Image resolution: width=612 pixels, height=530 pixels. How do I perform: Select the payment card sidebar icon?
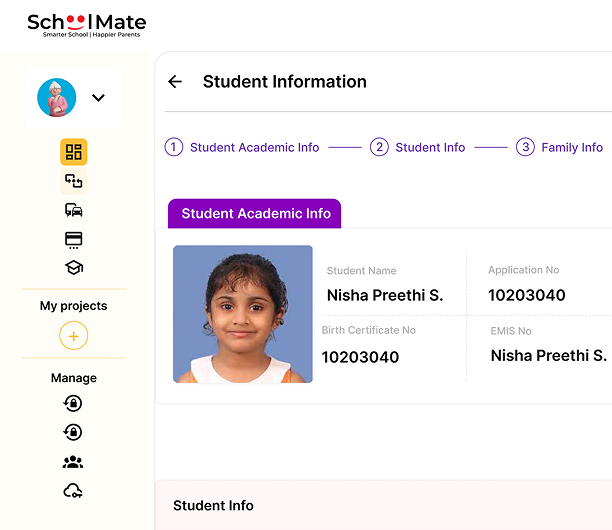pyautogui.click(x=73, y=240)
